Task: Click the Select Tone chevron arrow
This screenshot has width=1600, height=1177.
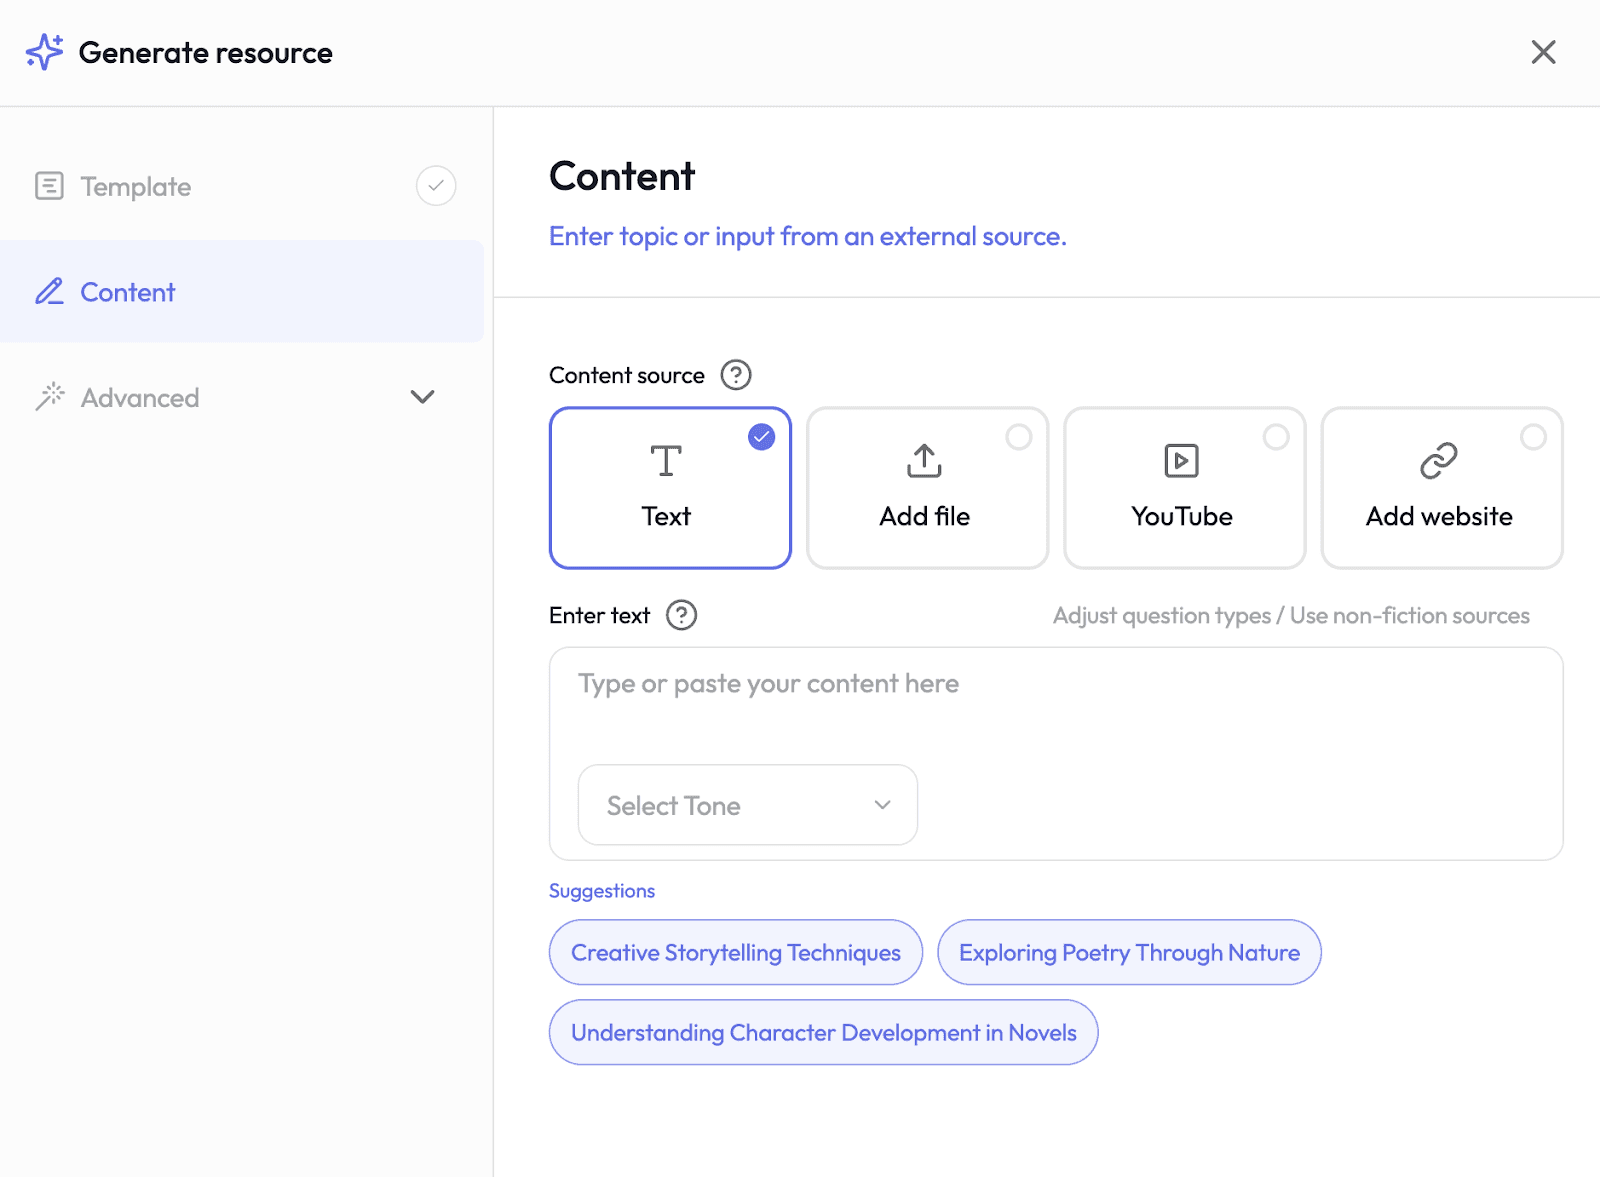Action: (x=882, y=805)
